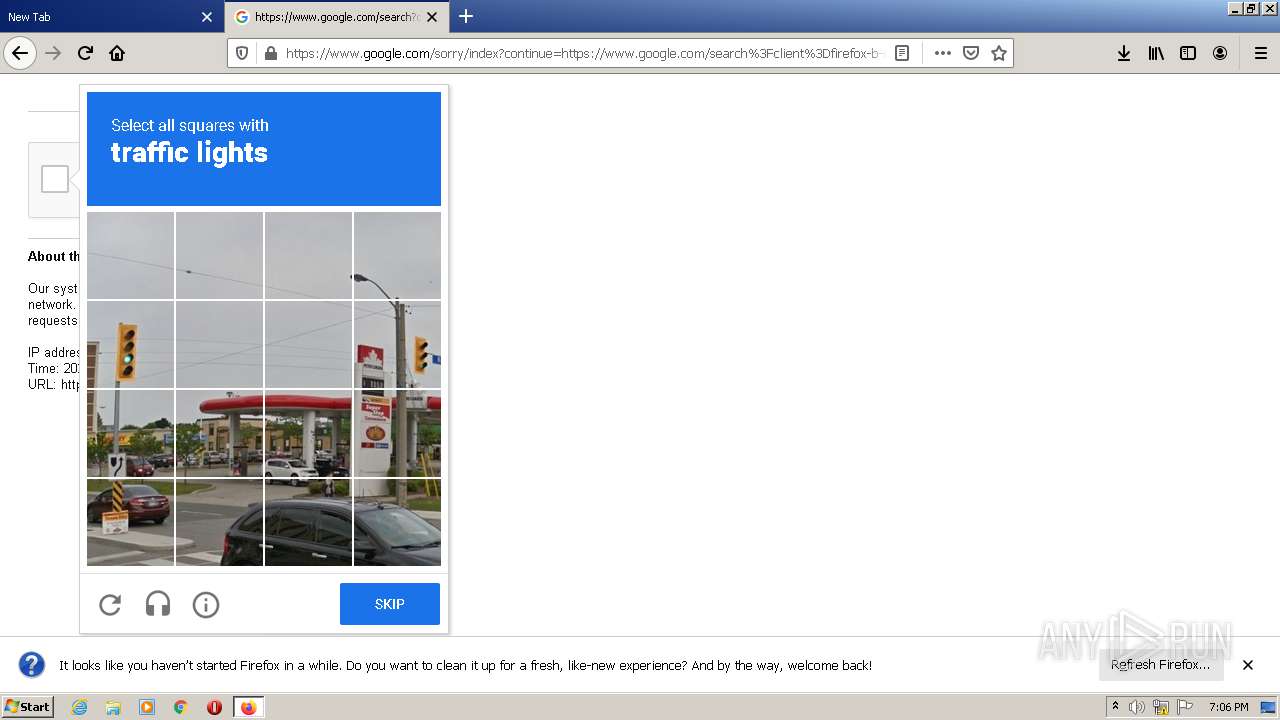
Task: Open Firefox hamburger menu
Action: (1260, 53)
